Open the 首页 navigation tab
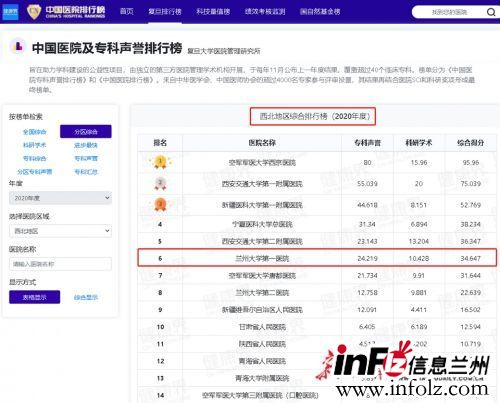This screenshot has height=403, width=500. tap(127, 12)
